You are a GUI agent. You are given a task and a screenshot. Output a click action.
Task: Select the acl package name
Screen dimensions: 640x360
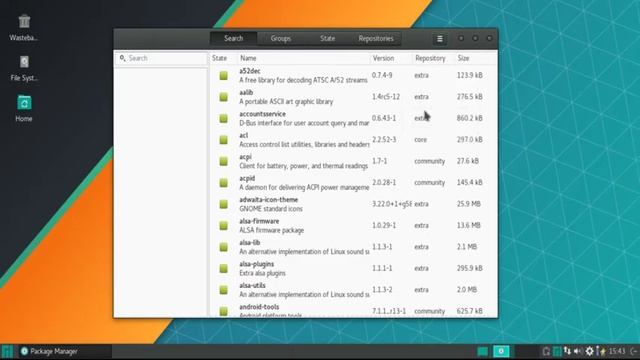pyautogui.click(x=243, y=136)
